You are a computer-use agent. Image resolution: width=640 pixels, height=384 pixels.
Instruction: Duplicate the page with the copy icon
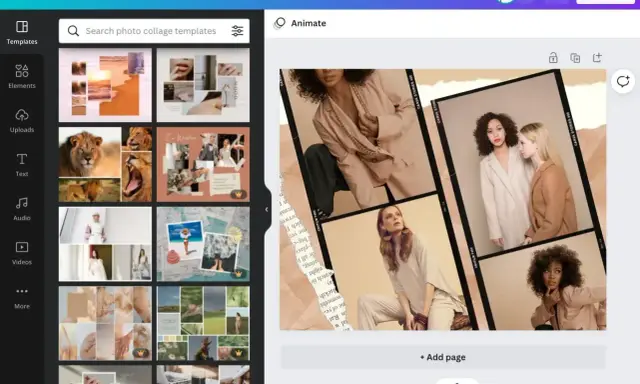tap(575, 58)
